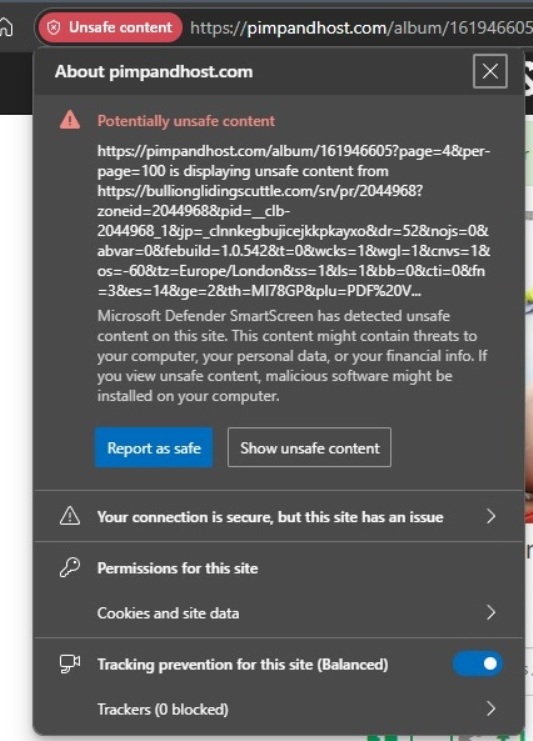
Task: Open Cookies and site data entry
Action: [279, 613]
